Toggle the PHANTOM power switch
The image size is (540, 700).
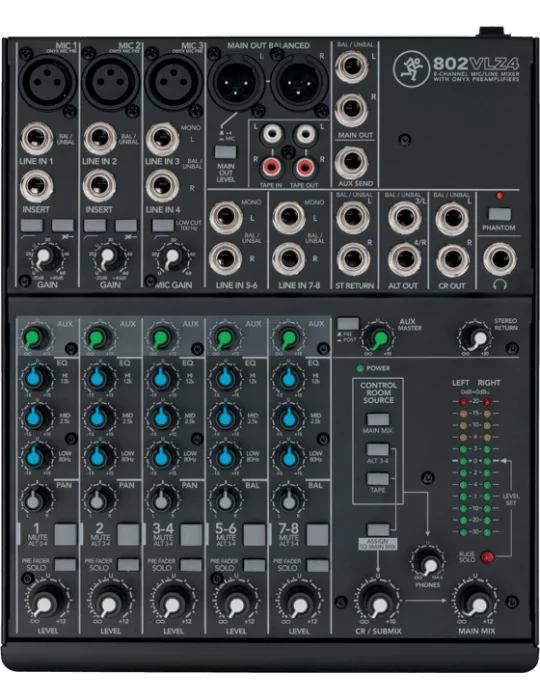tap(499, 214)
